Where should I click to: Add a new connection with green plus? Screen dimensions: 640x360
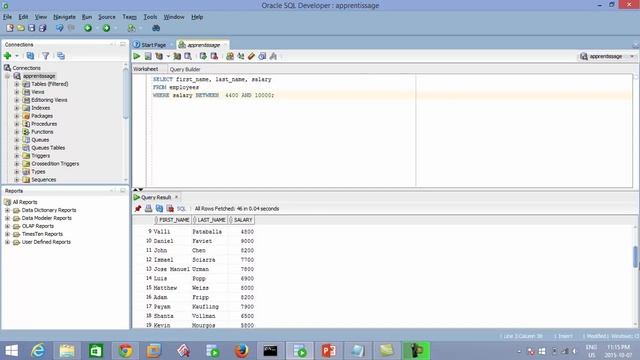coord(7,56)
